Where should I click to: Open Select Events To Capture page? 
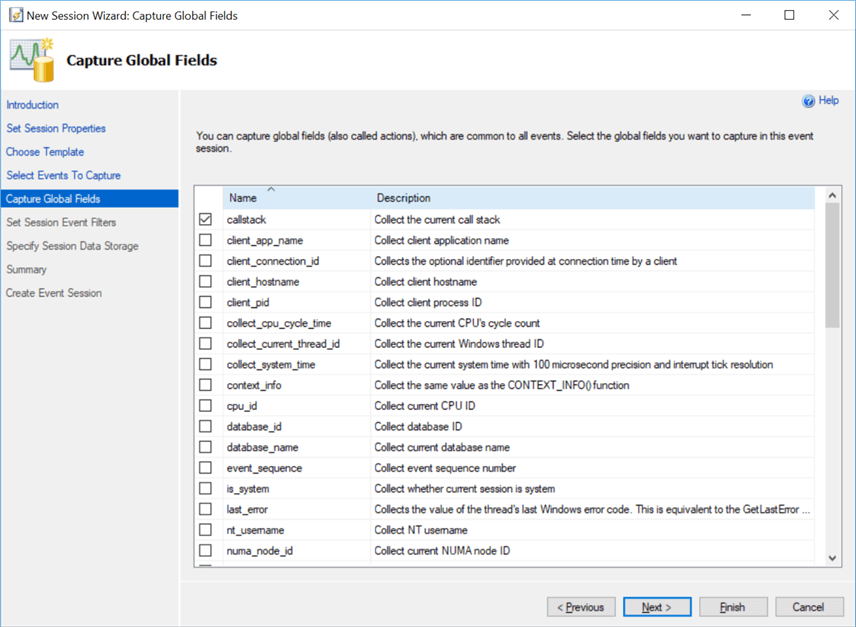[x=63, y=175]
